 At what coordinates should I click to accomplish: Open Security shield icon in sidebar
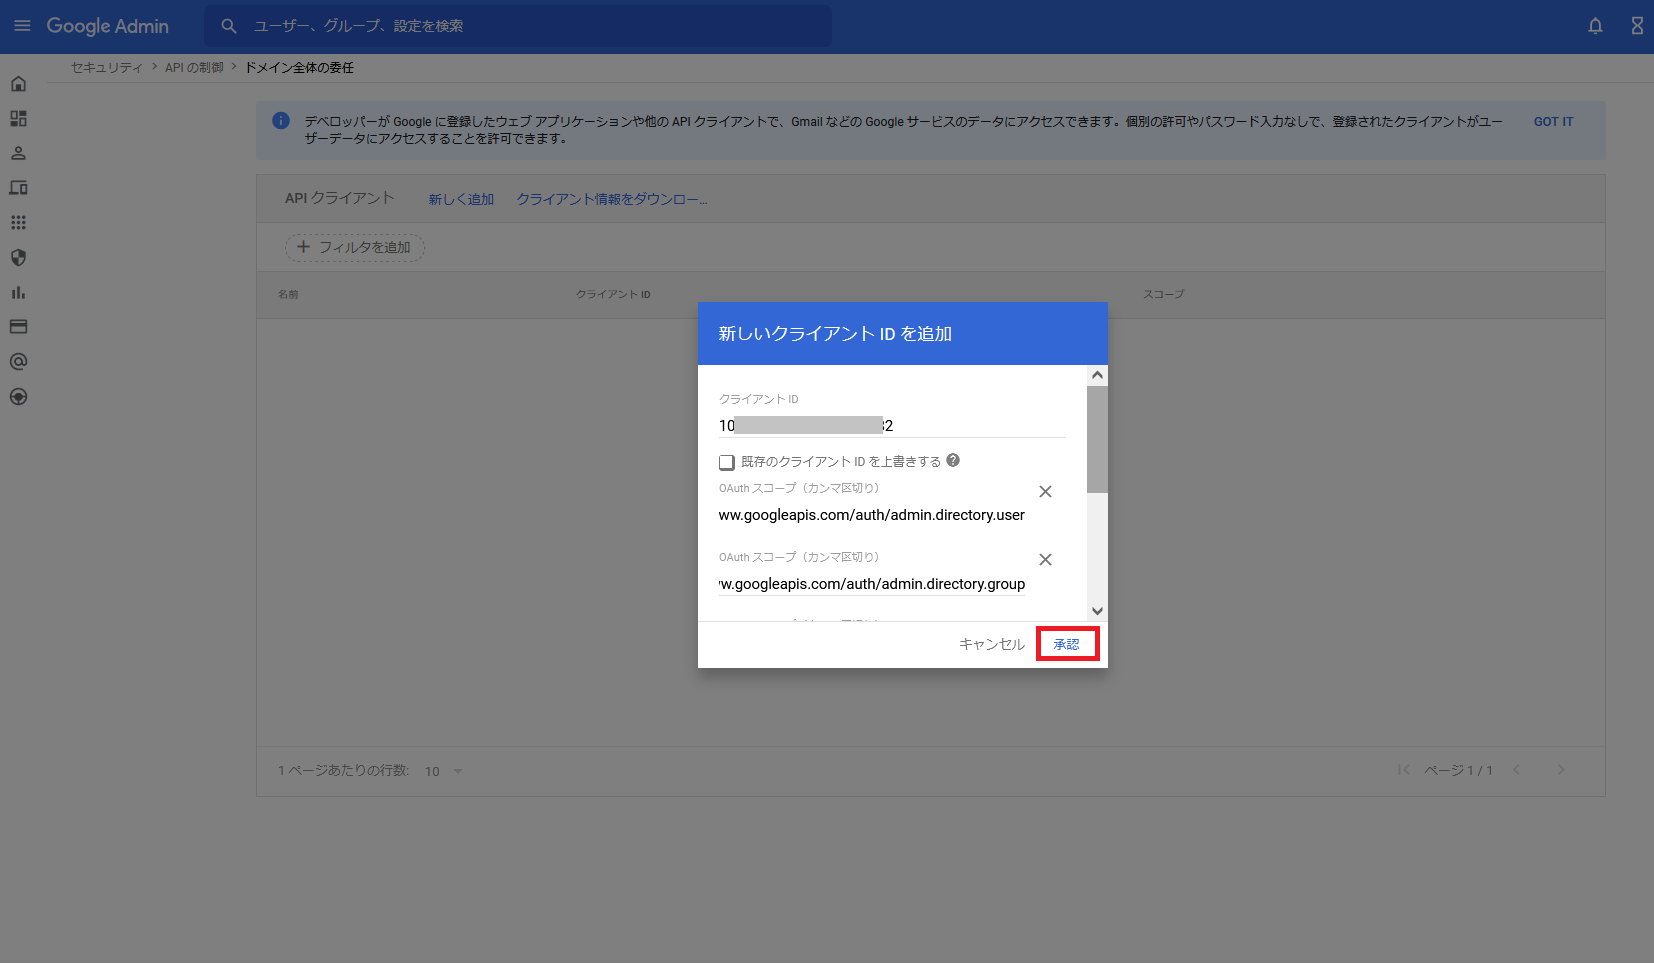pos(18,257)
